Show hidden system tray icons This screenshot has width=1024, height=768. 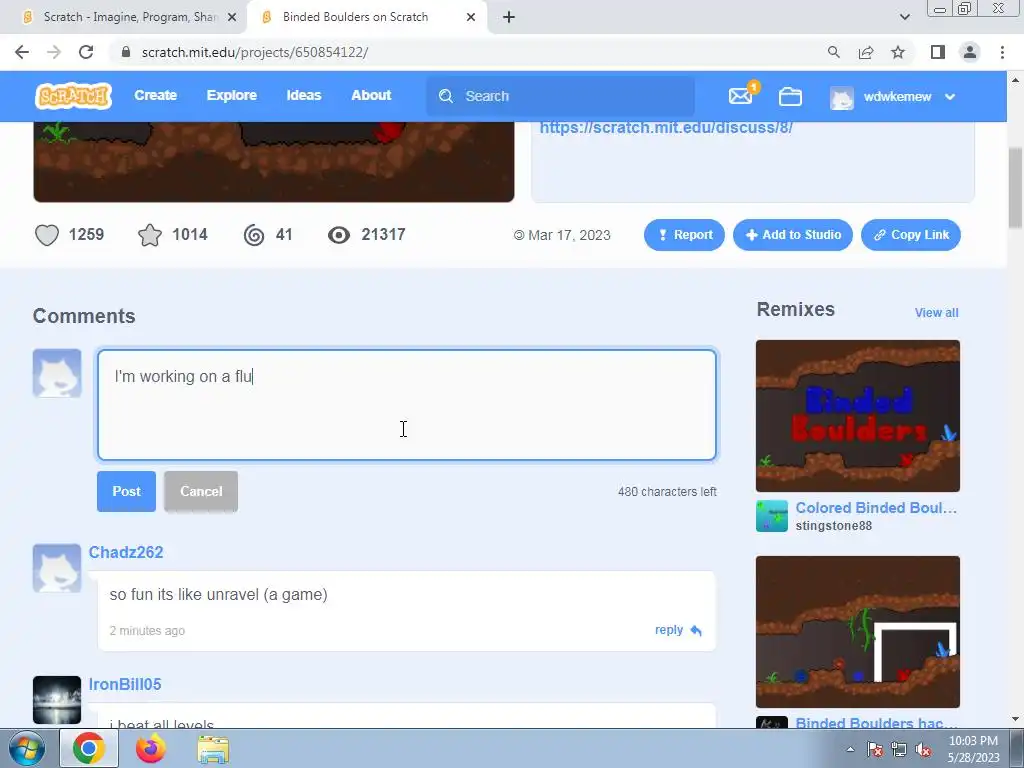(850, 750)
